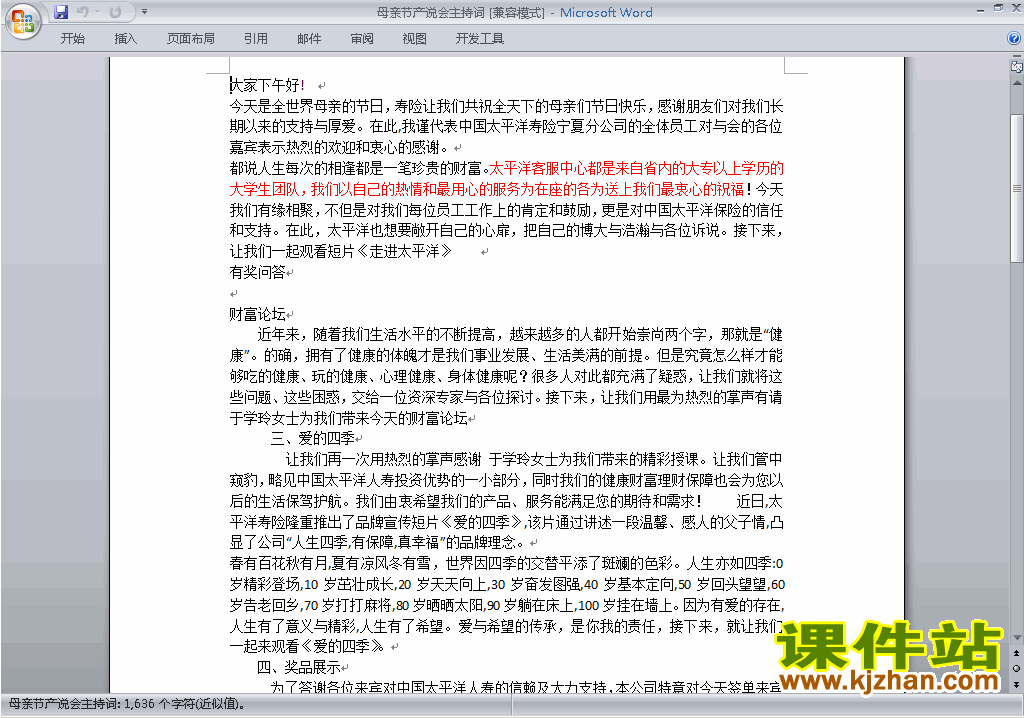The width and height of the screenshot is (1024, 718).
Task: Open Word Help with the question mark
Action: click(x=1014, y=39)
